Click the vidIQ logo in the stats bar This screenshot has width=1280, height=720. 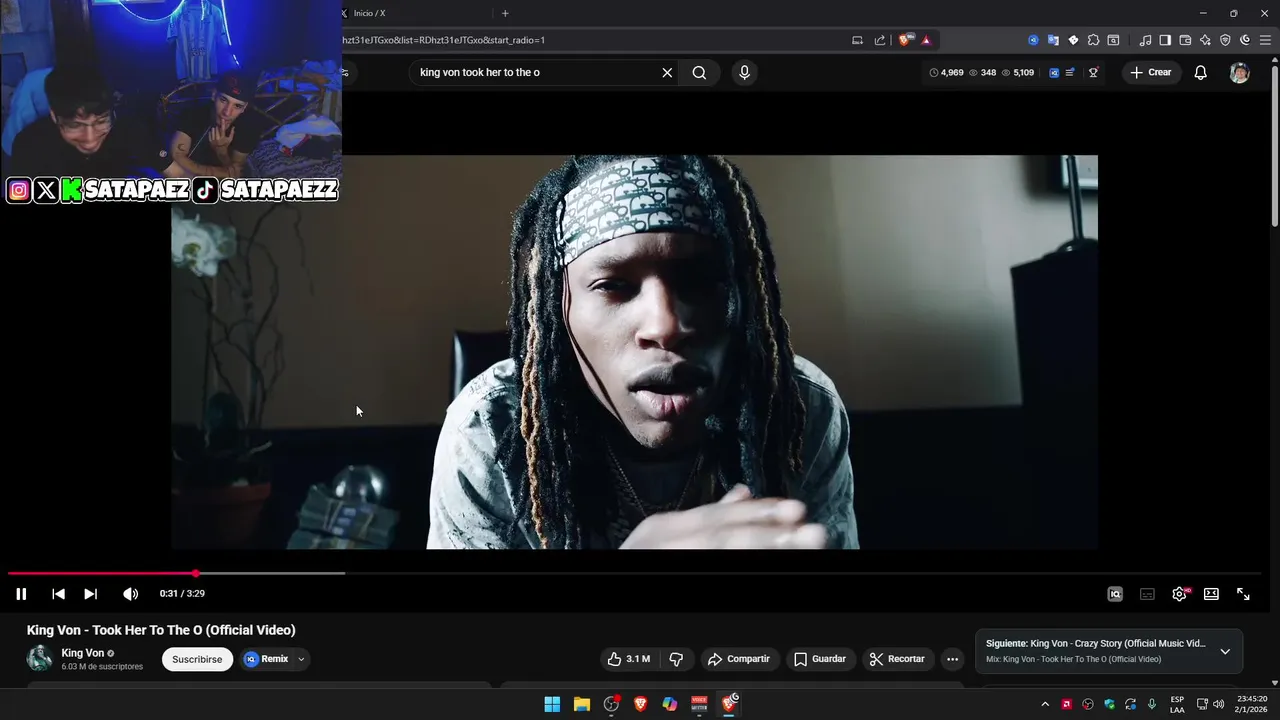1054,72
